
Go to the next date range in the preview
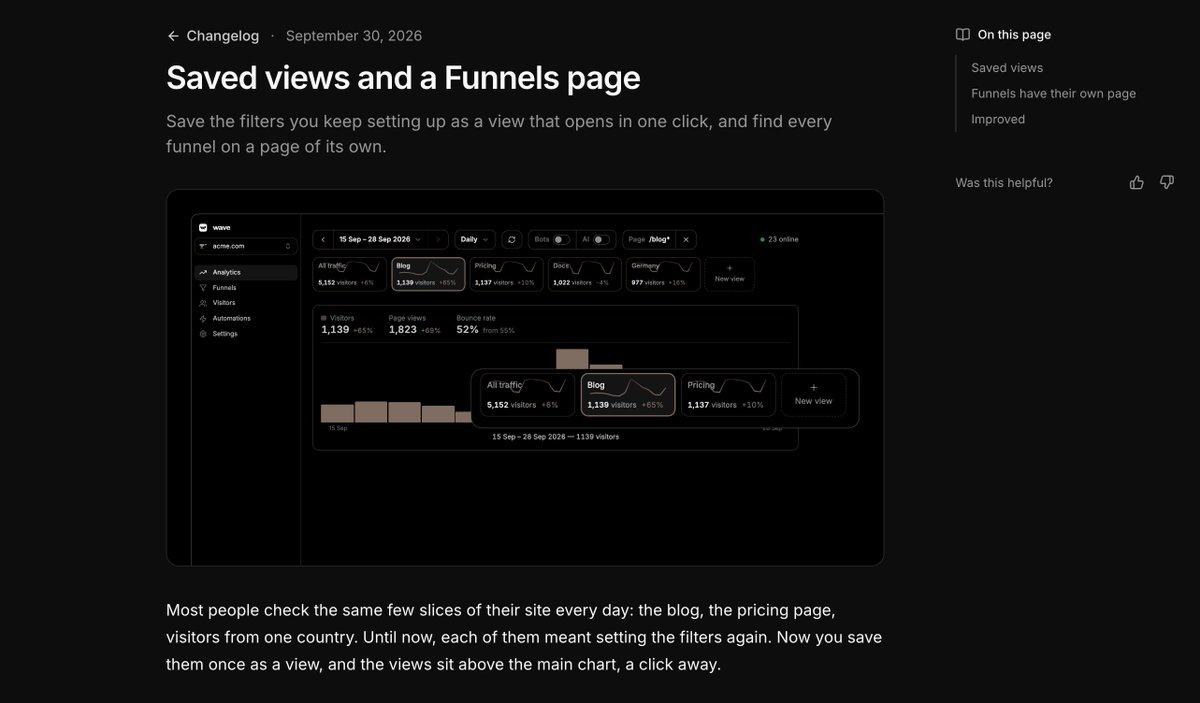pos(438,239)
